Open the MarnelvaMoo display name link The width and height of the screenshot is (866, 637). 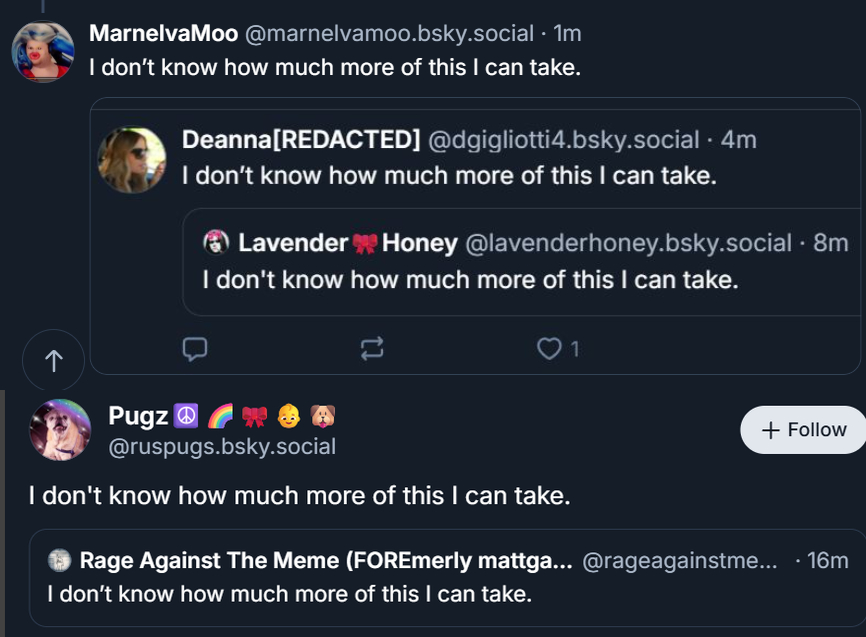click(x=163, y=33)
